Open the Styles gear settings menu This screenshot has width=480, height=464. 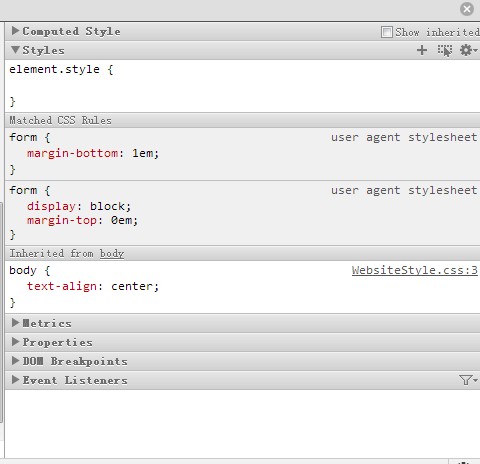[x=468, y=50]
